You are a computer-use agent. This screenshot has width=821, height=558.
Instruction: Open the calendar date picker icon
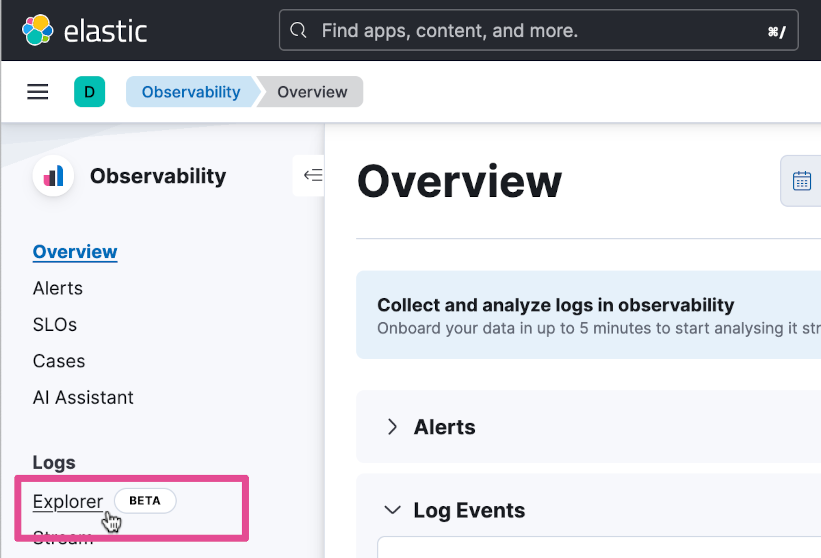[802, 181]
